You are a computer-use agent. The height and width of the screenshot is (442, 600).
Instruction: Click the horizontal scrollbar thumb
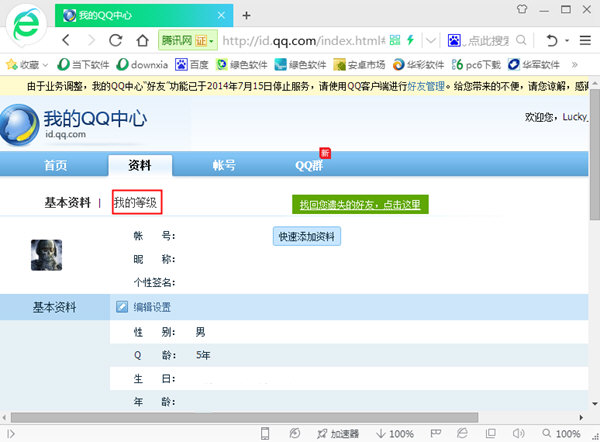click(x=245, y=417)
